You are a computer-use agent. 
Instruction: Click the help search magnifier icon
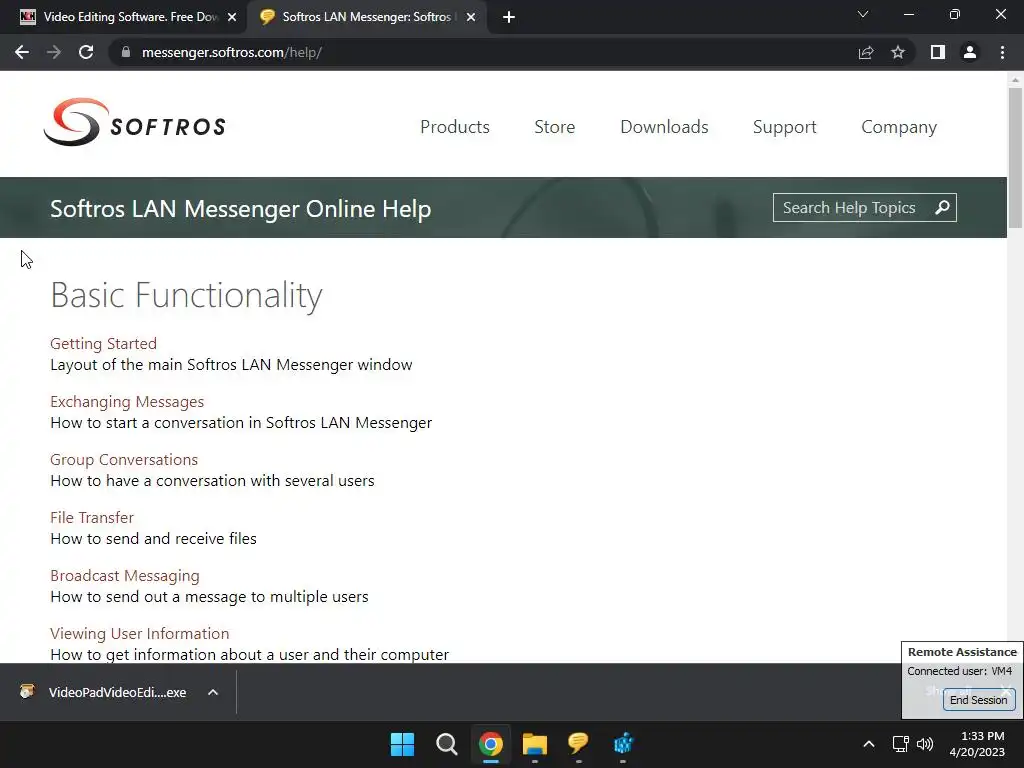(942, 208)
